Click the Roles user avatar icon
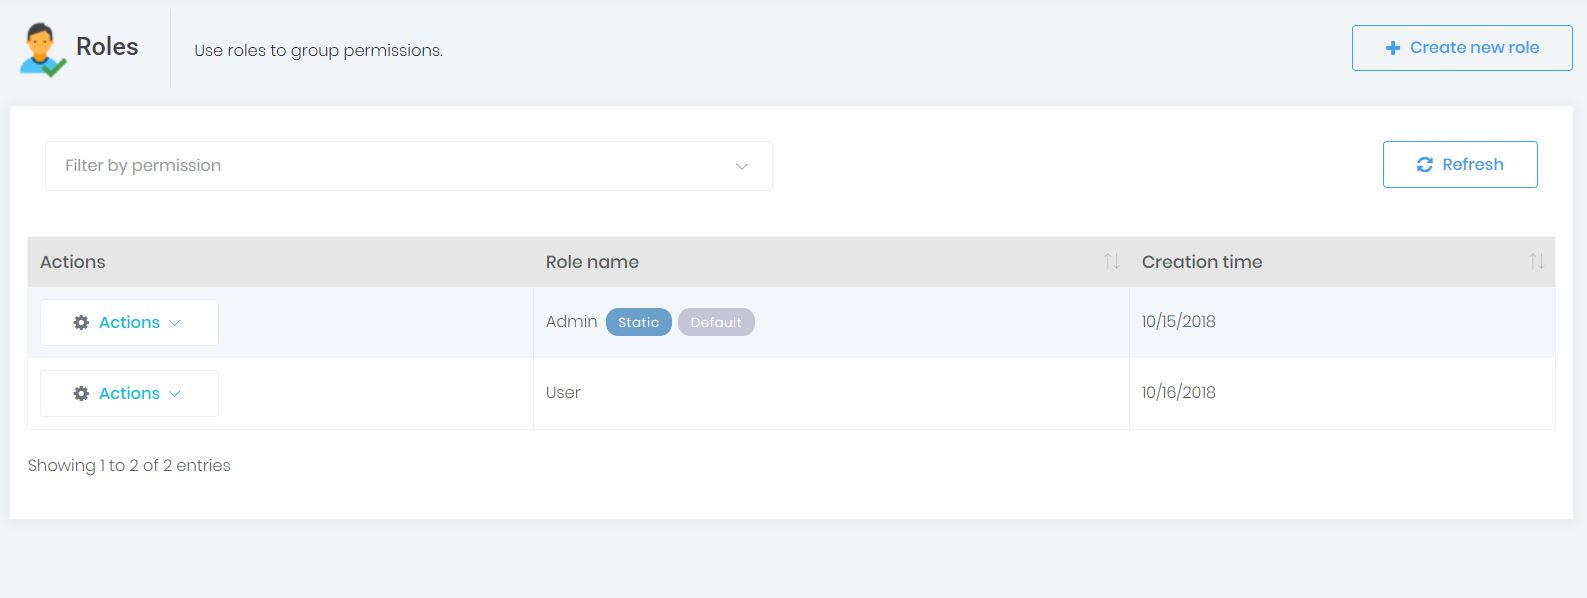 coord(42,50)
